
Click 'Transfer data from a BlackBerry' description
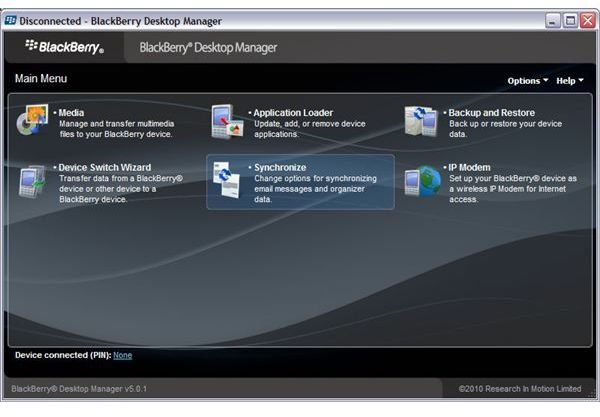[121, 189]
